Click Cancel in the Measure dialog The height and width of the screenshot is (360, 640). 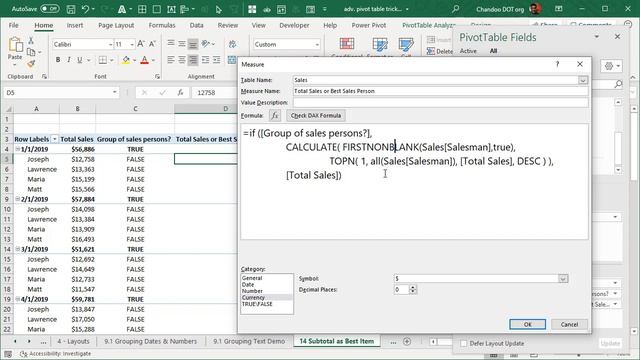tap(569, 324)
